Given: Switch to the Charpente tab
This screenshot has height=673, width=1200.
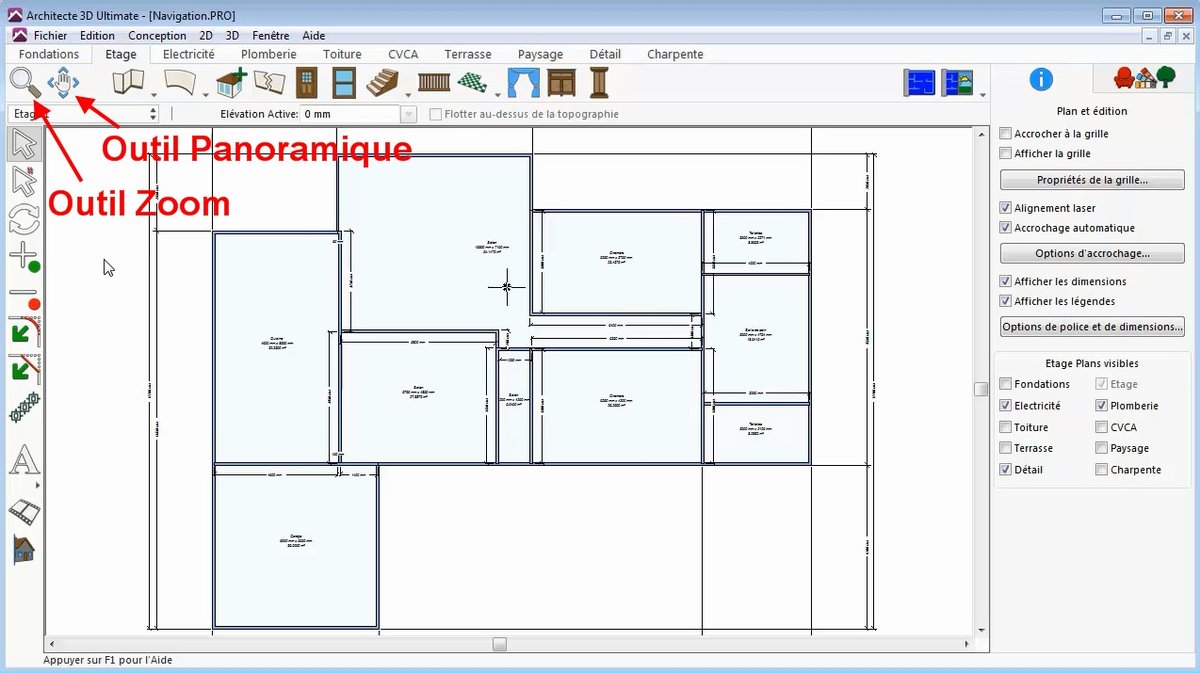Looking at the screenshot, I should [x=675, y=54].
